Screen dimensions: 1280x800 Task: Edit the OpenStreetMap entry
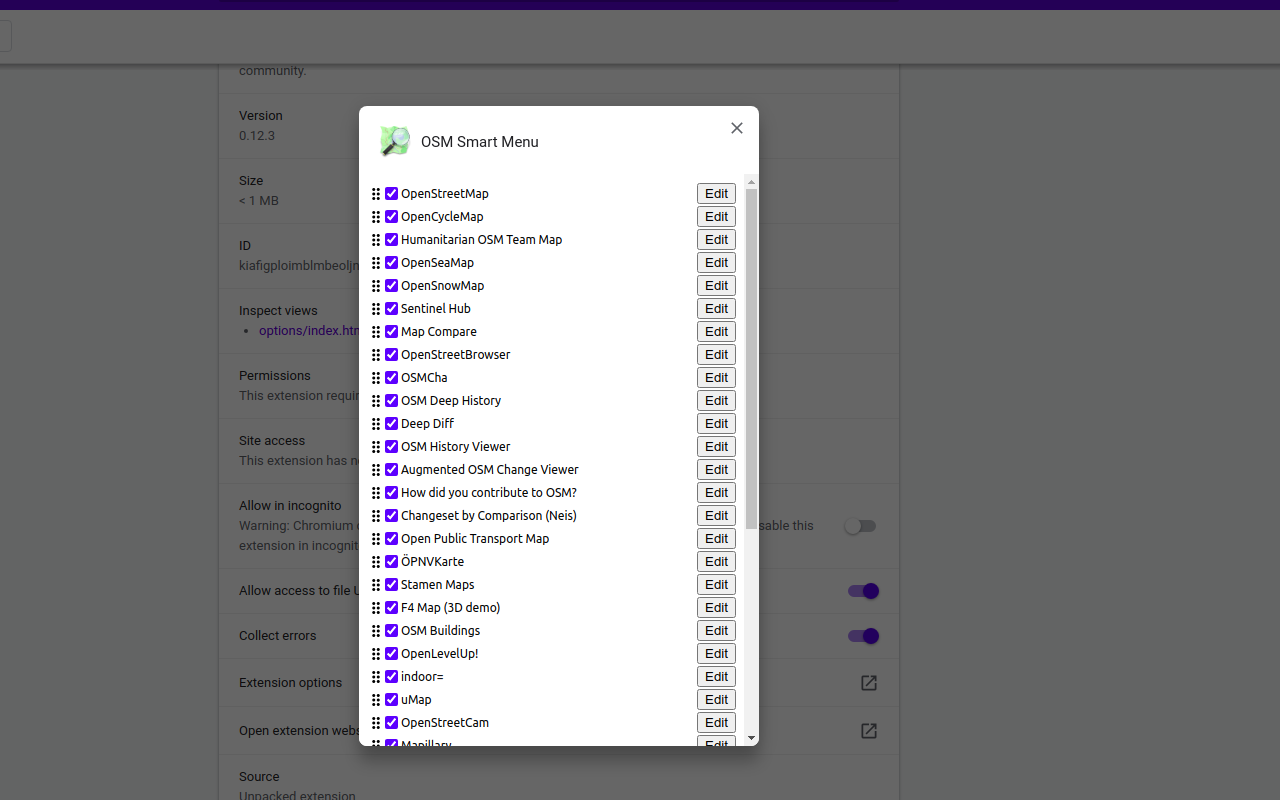[x=716, y=194]
